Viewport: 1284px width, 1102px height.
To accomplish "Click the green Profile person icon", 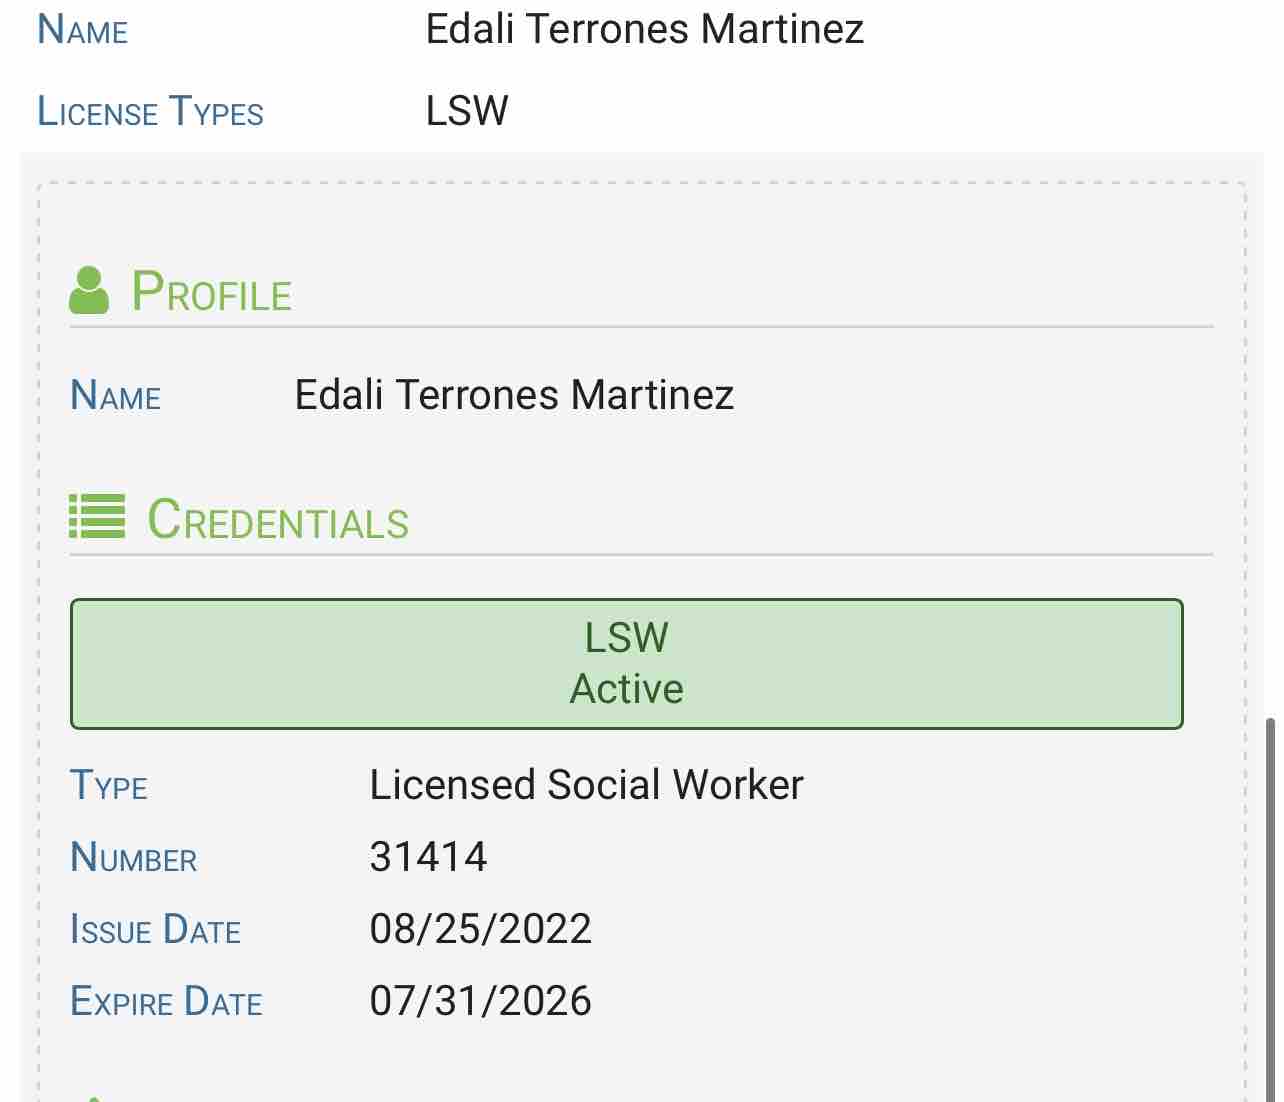I will pyautogui.click(x=89, y=290).
